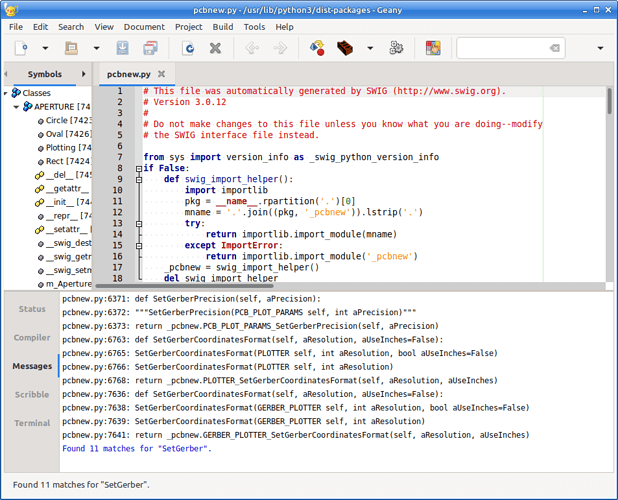Jump to match at pcbnew.py:7636
This screenshot has width=618, height=500.
coord(336,394)
